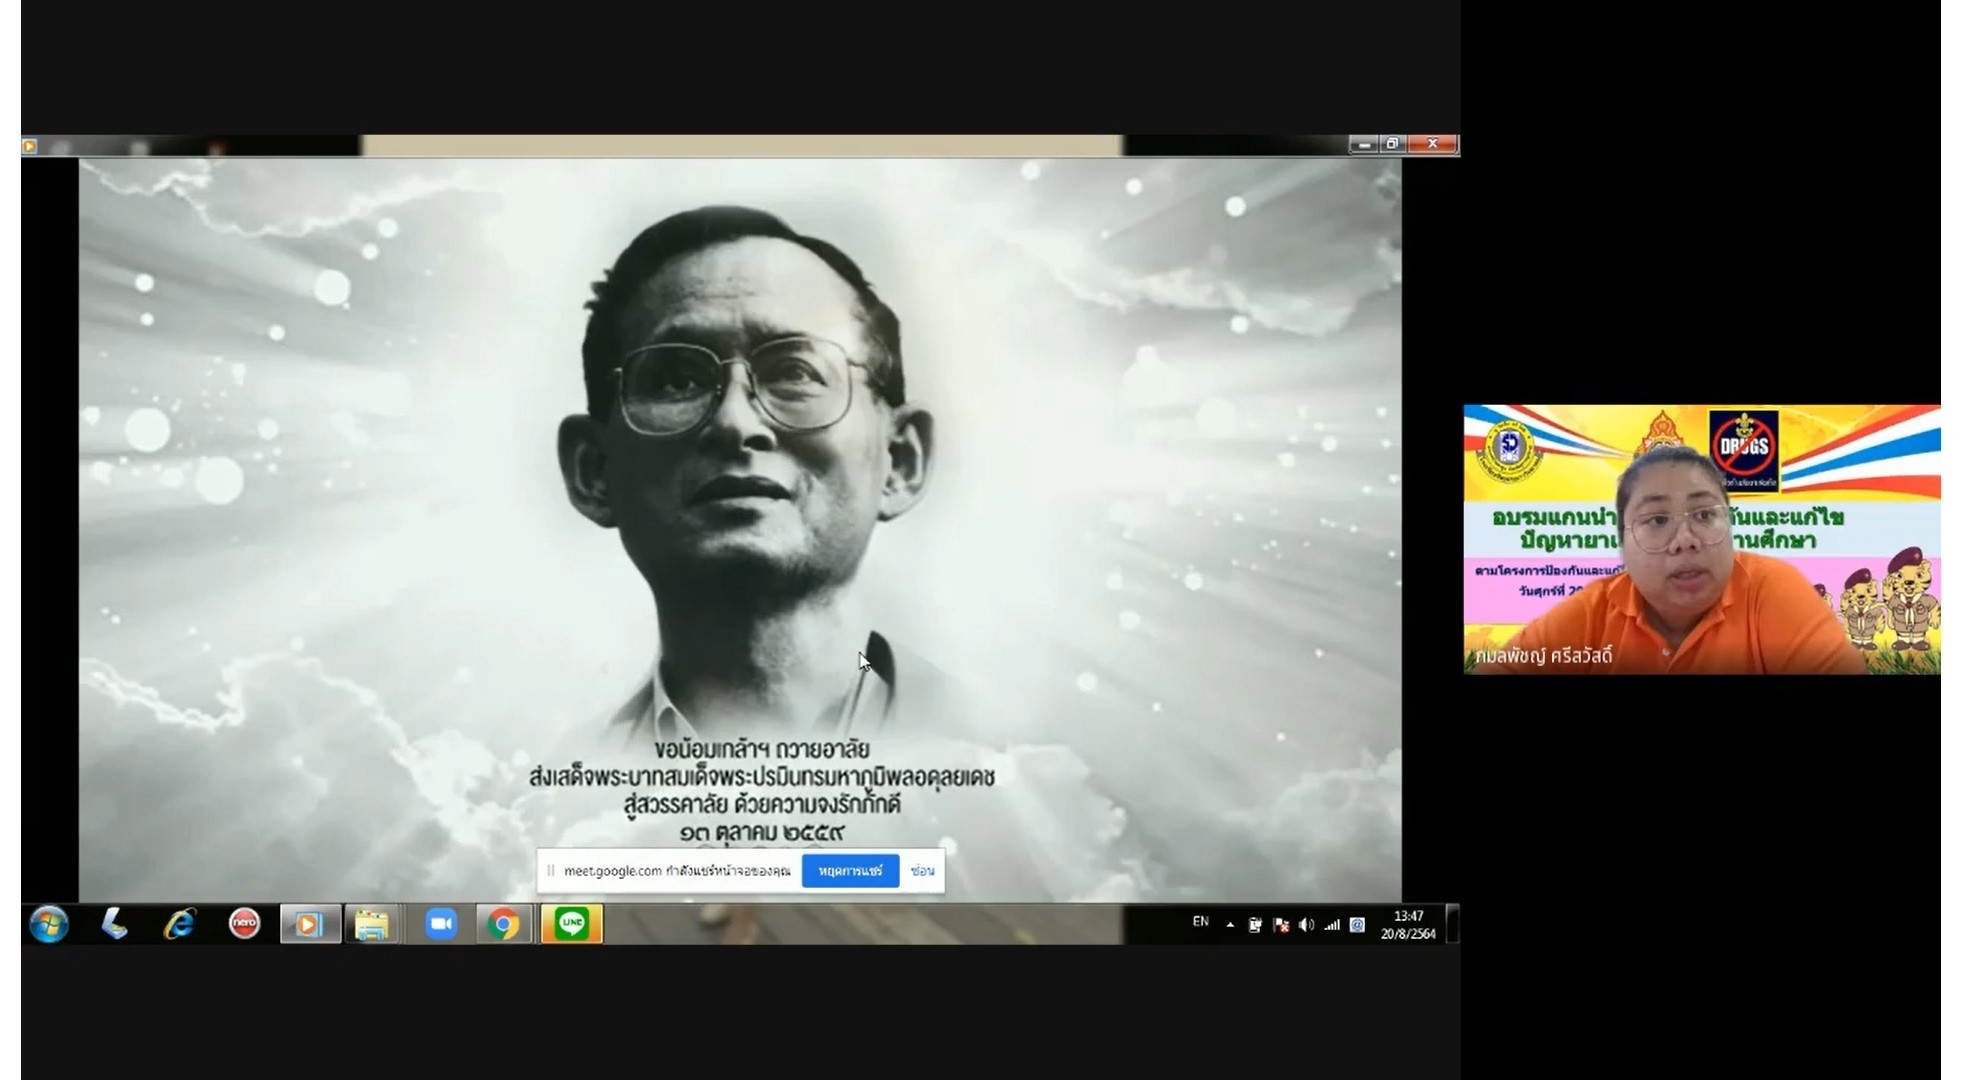Switch to media player taskbar window
This screenshot has height=1080, width=1961.
pyautogui.click(x=309, y=924)
